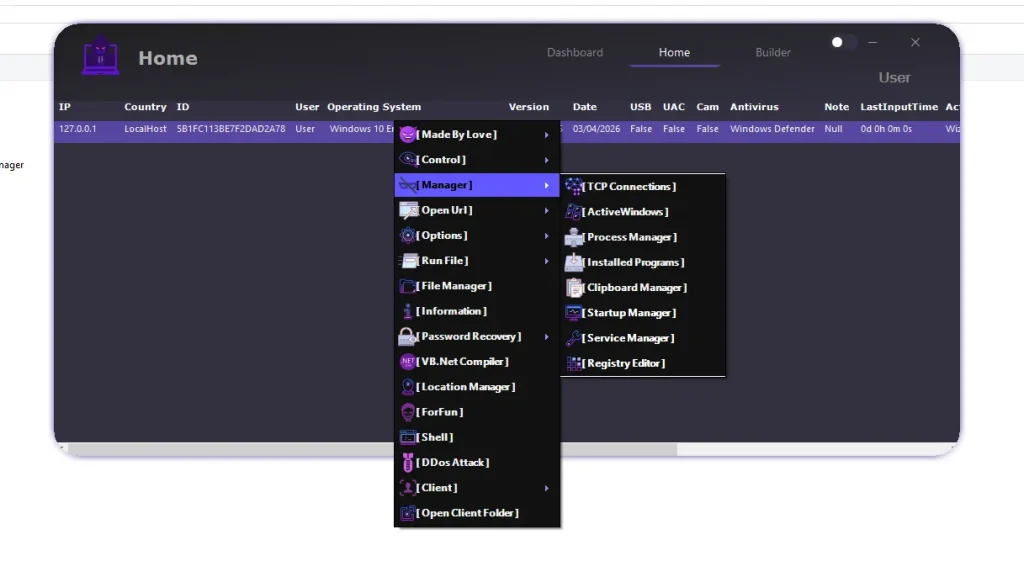Image resolution: width=1024 pixels, height=577 pixels.
Task: Expand the Client submenu arrow
Action: (x=547, y=487)
